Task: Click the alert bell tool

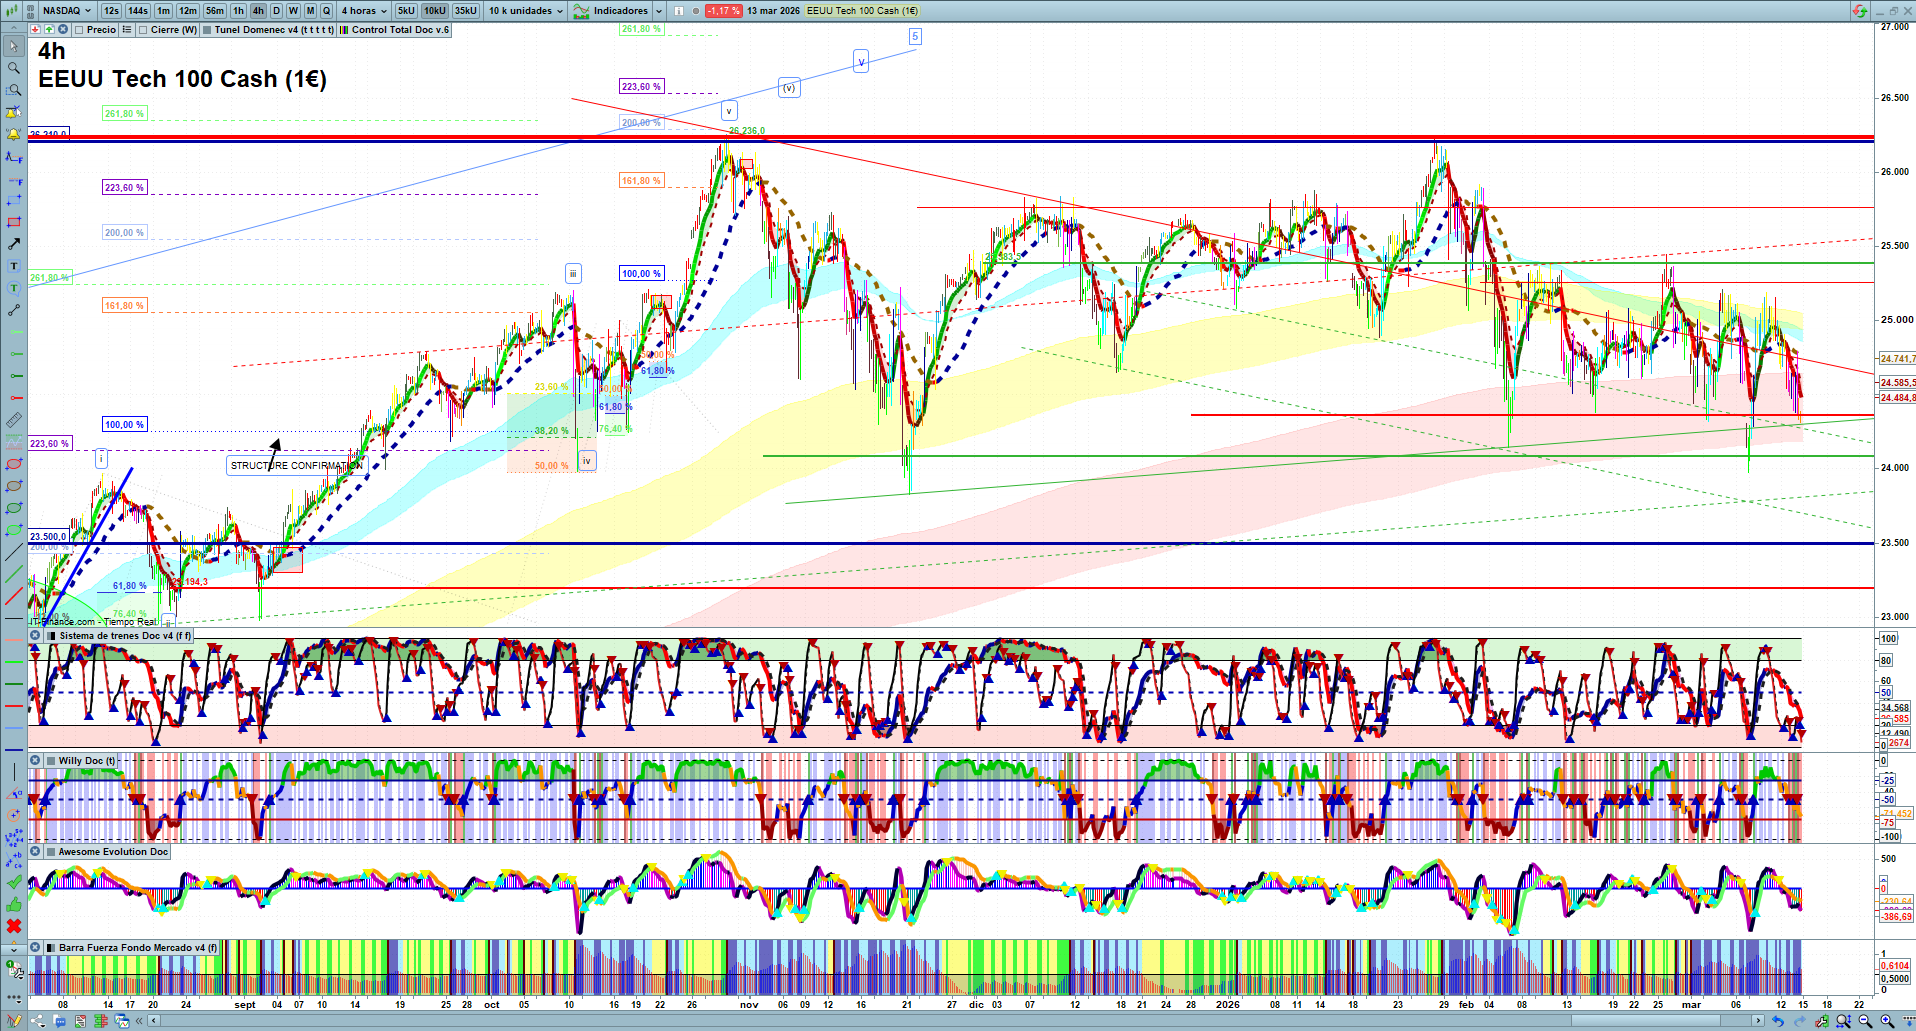Action: pyautogui.click(x=14, y=134)
